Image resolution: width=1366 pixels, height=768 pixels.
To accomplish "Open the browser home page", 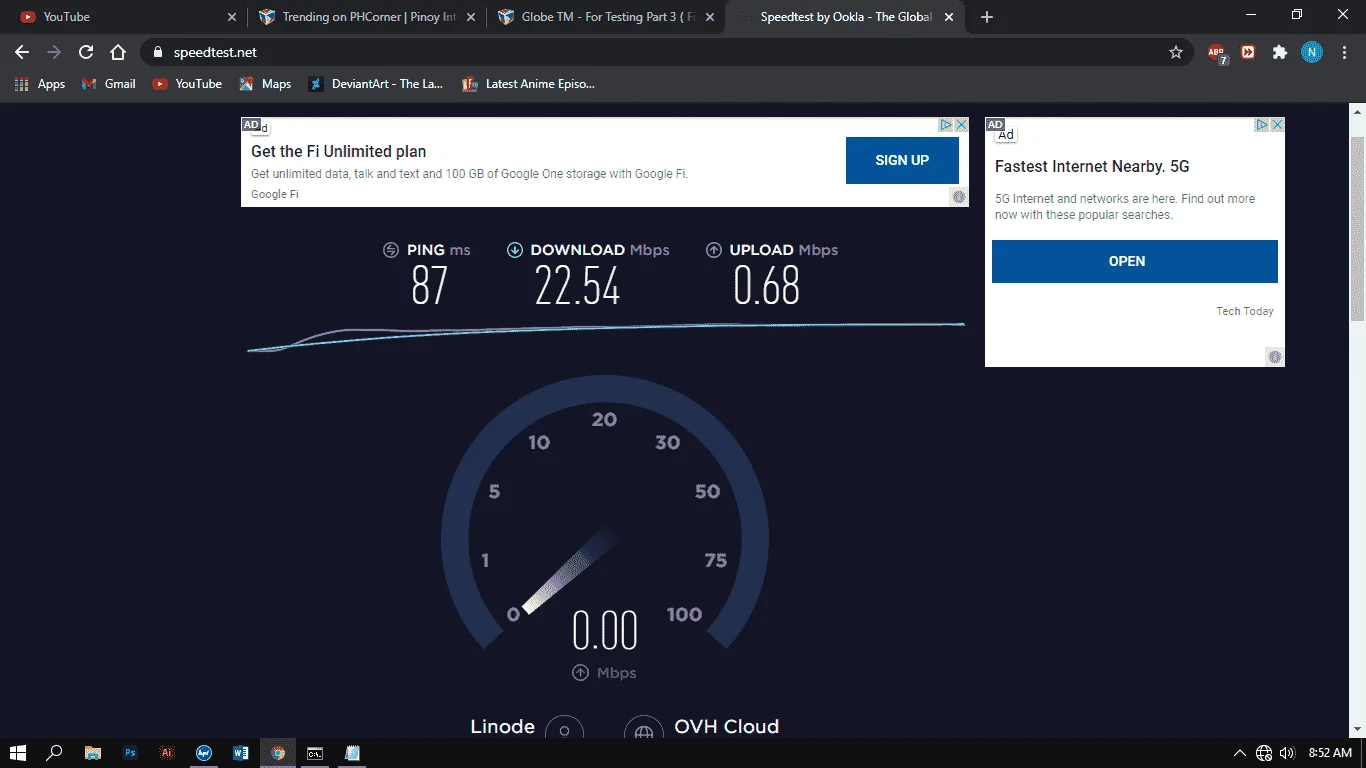I will coord(118,52).
